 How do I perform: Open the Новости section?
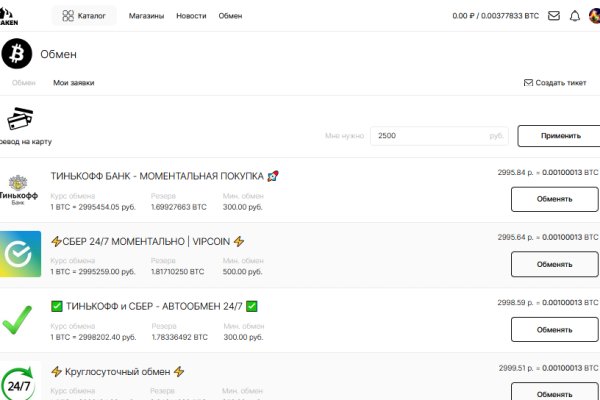coord(191,16)
